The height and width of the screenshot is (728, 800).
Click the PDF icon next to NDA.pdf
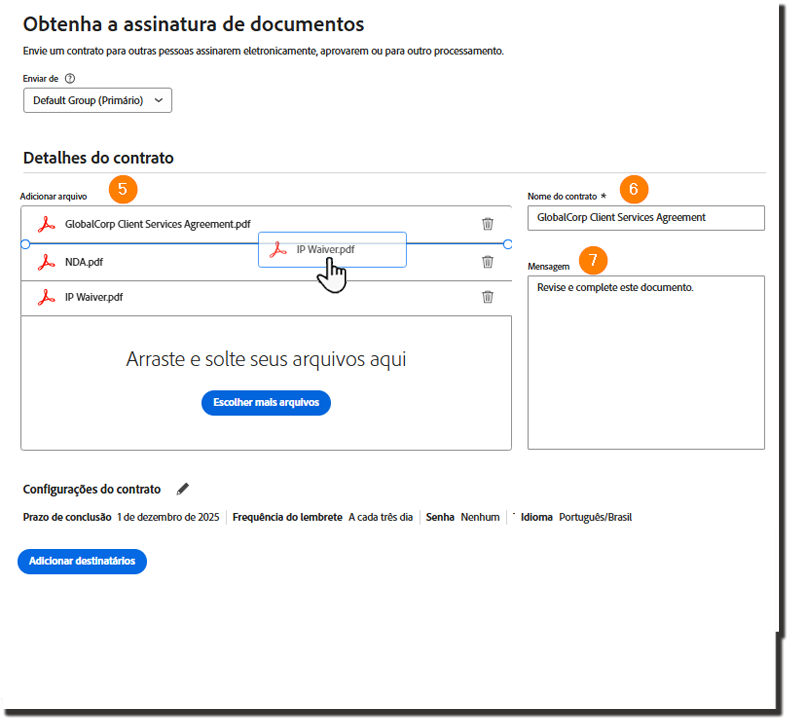point(45,261)
